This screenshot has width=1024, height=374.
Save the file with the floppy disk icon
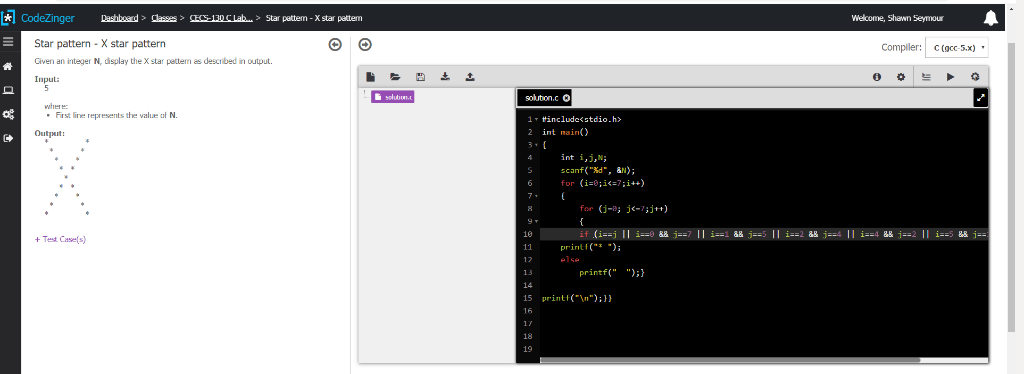421,76
